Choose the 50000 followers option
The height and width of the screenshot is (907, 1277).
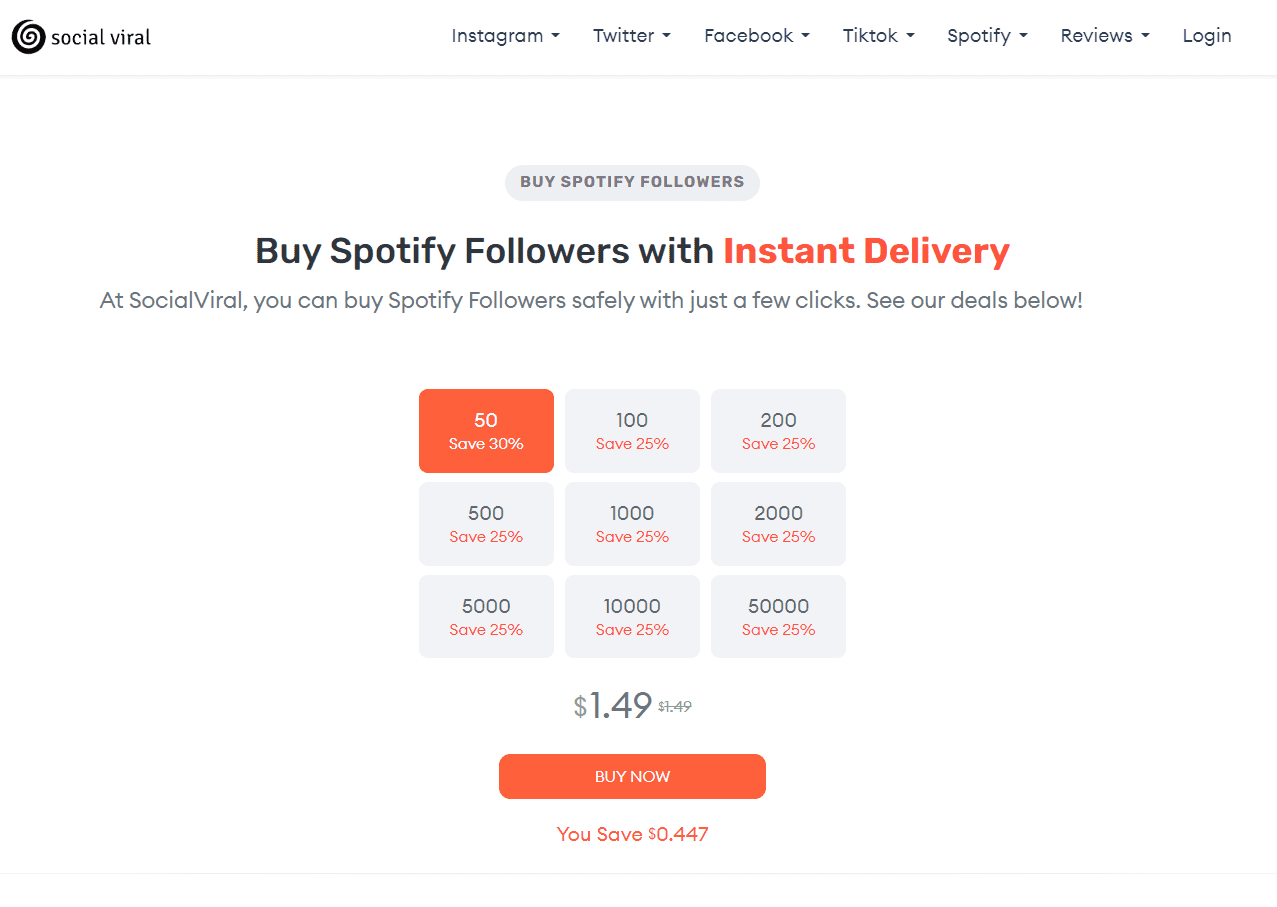click(778, 616)
